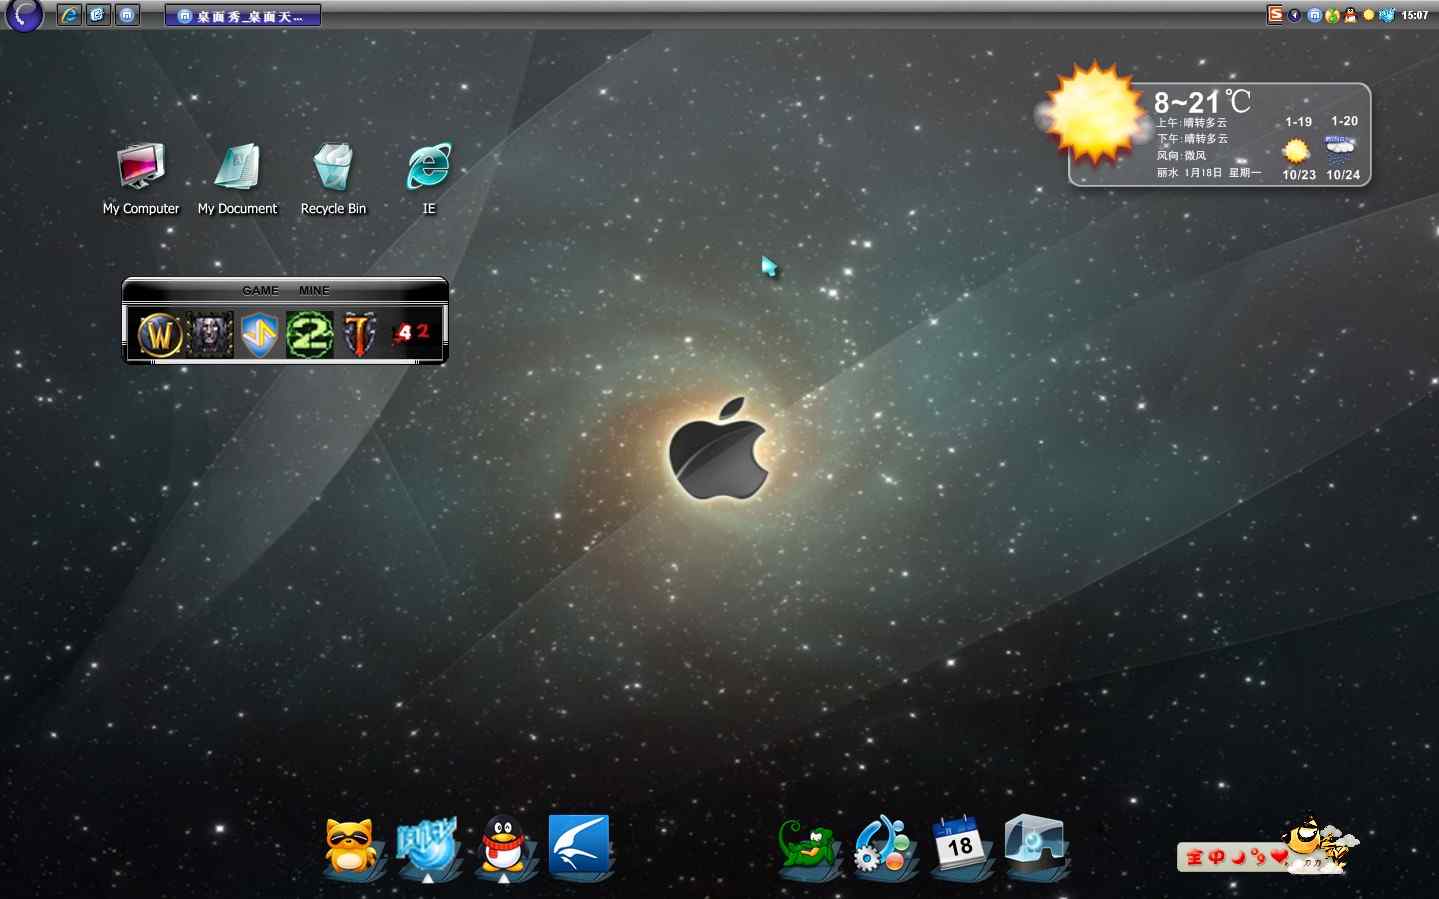Click the 10/24 temperature text
Screen dimensions: 1439x899
(x=1343, y=175)
